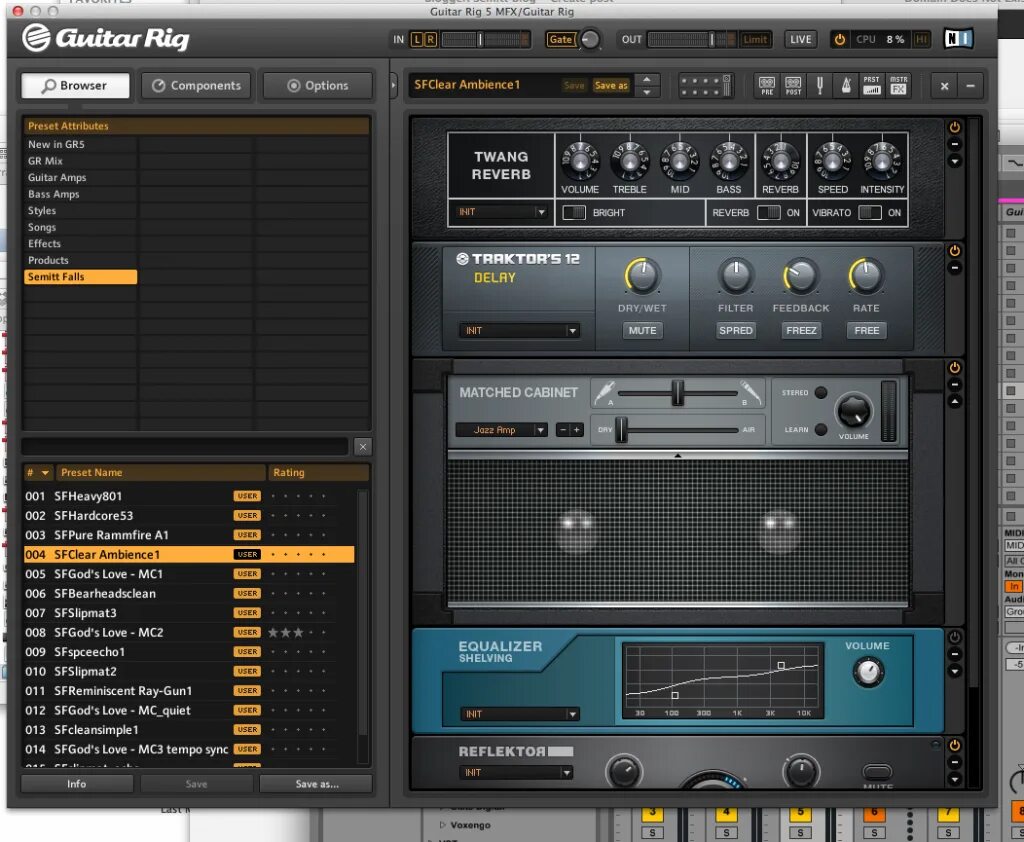Minimize the Traktor's 12 Delay module

[x=955, y=268]
